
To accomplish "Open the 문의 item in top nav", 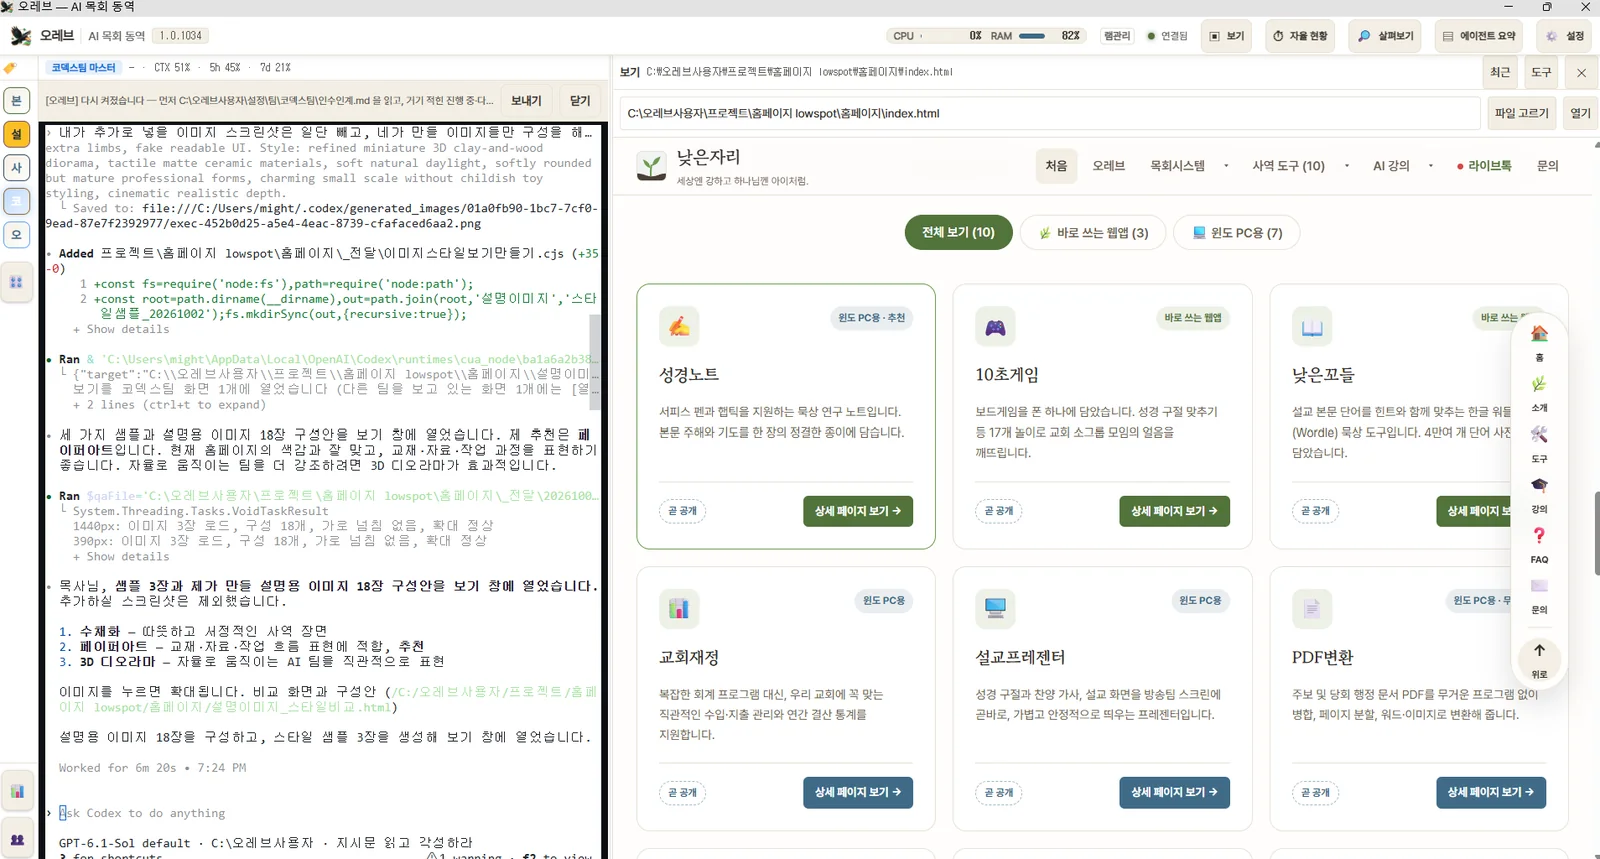I will pyautogui.click(x=1547, y=166).
